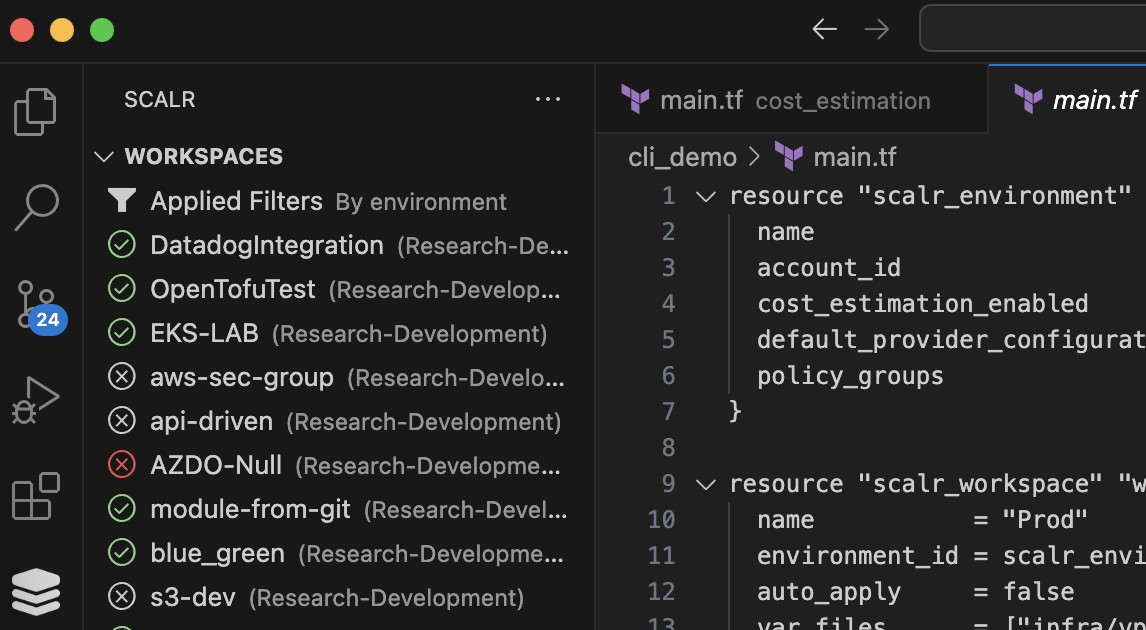The image size is (1146, 630).
Task: Open the Run and Debug view
Action: pyautogui.click(x=35, y=401)
